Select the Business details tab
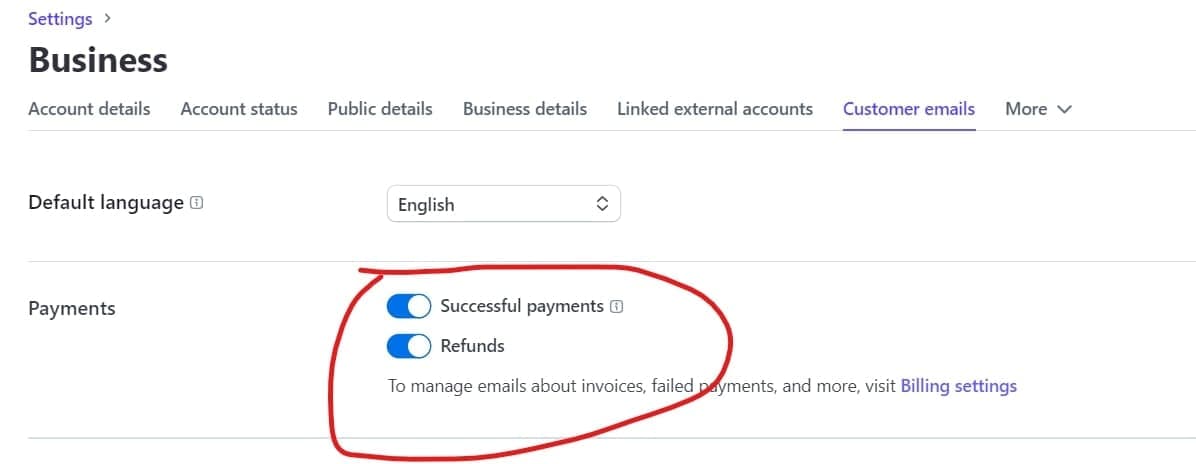Image resolution: width=1196 pixels, height=464 pixels. pyautogui.click(x=525, y=109)
